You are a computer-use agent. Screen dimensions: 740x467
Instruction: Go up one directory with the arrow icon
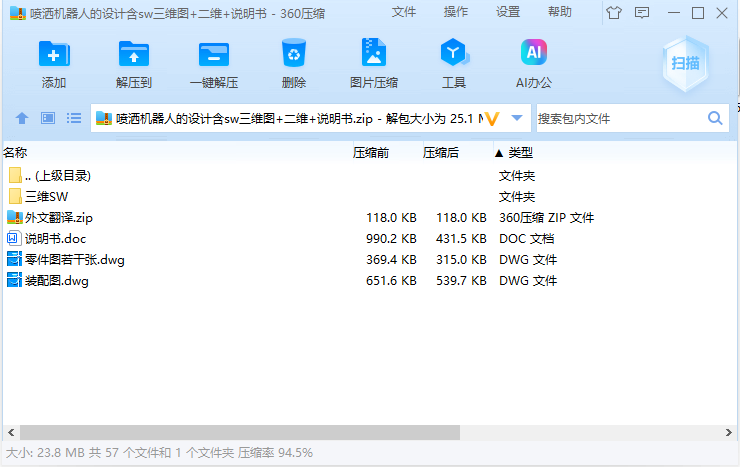tap(22, 118)
